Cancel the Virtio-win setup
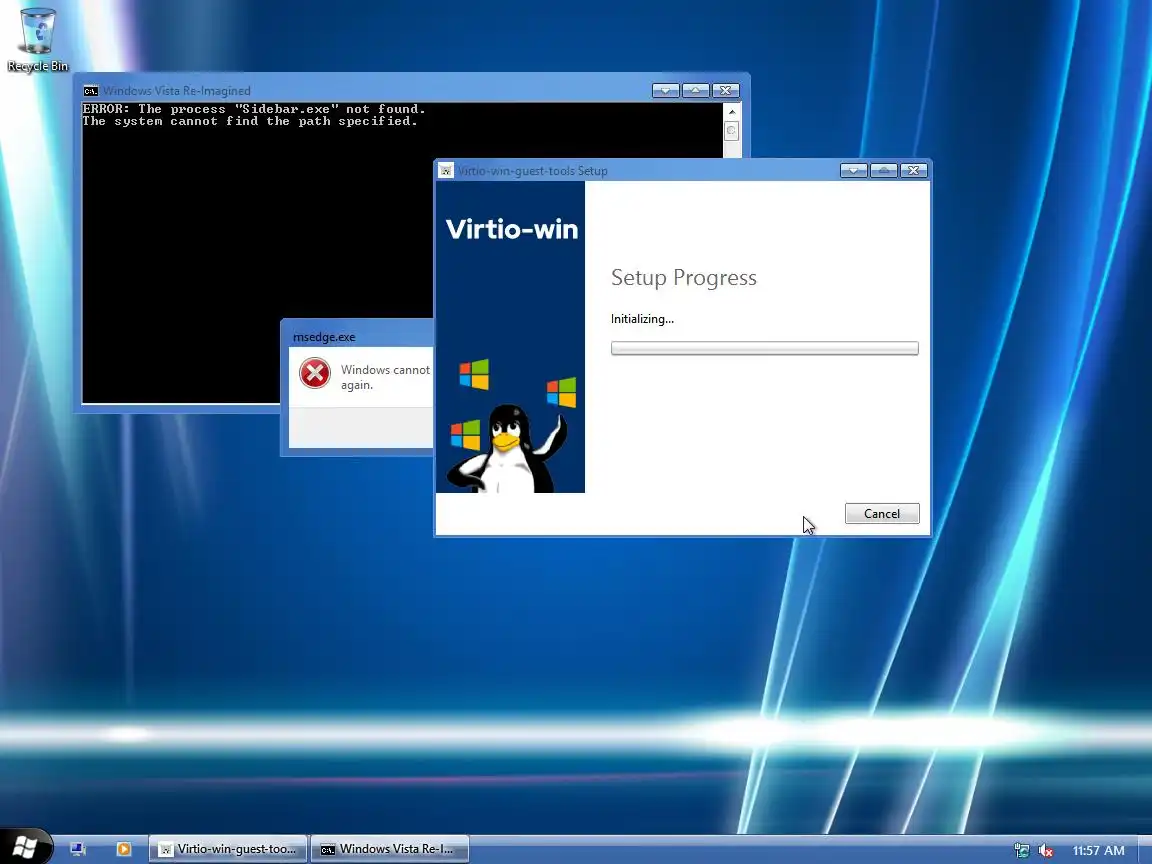Screen dimensions: 1152x864 [x=882, y=514]
